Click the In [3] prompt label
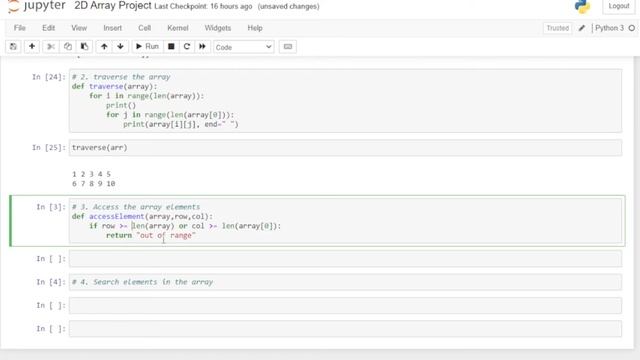The height and width of the screenshot is (360, 640). point(51,207)
